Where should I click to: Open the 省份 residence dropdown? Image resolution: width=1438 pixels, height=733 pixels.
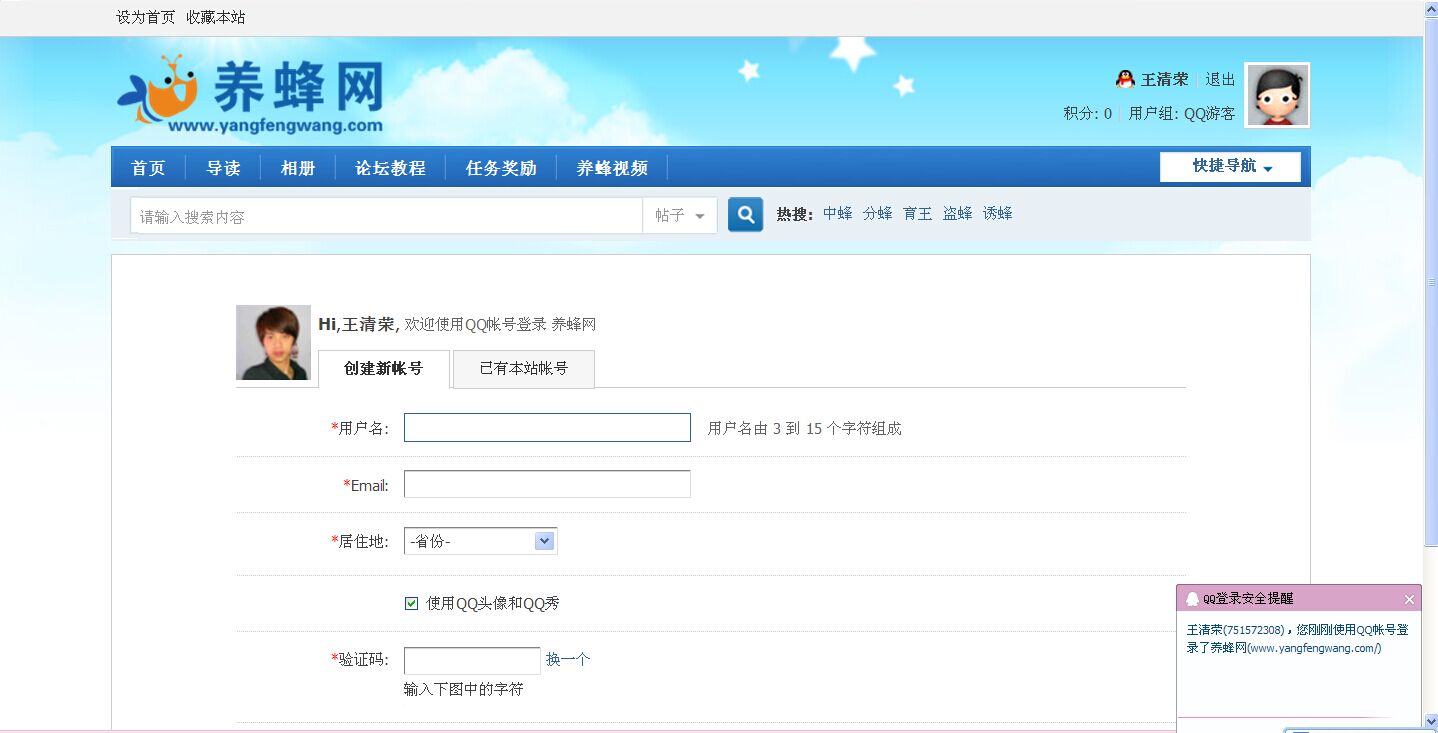pos(480,541)
